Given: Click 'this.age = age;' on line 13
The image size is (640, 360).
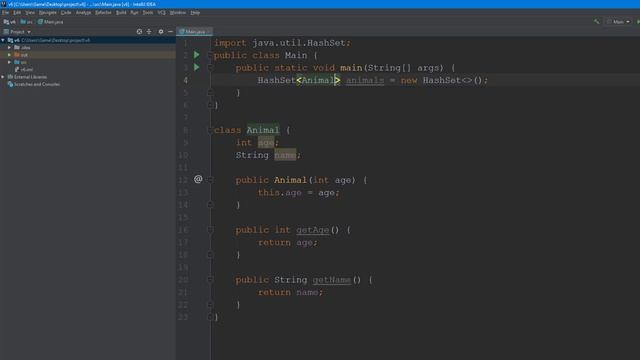Looking at the screenshot, I should [x=298, y=193].
